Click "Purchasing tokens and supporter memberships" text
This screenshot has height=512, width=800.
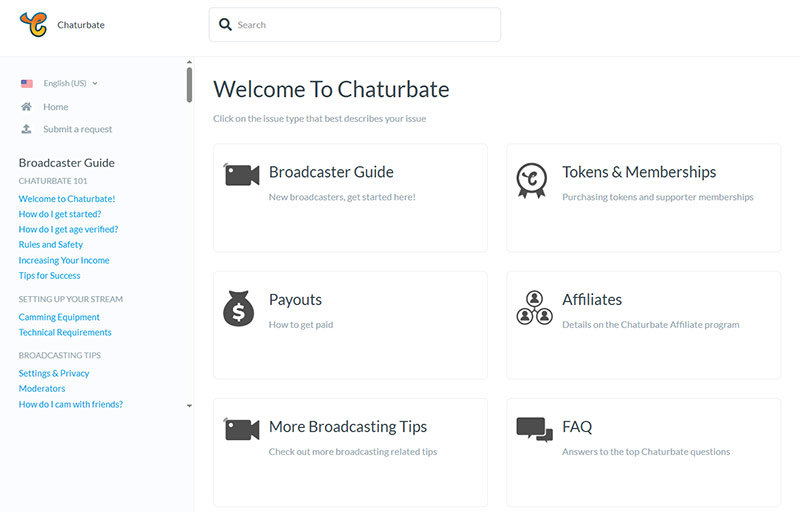[x=658, y=197]
